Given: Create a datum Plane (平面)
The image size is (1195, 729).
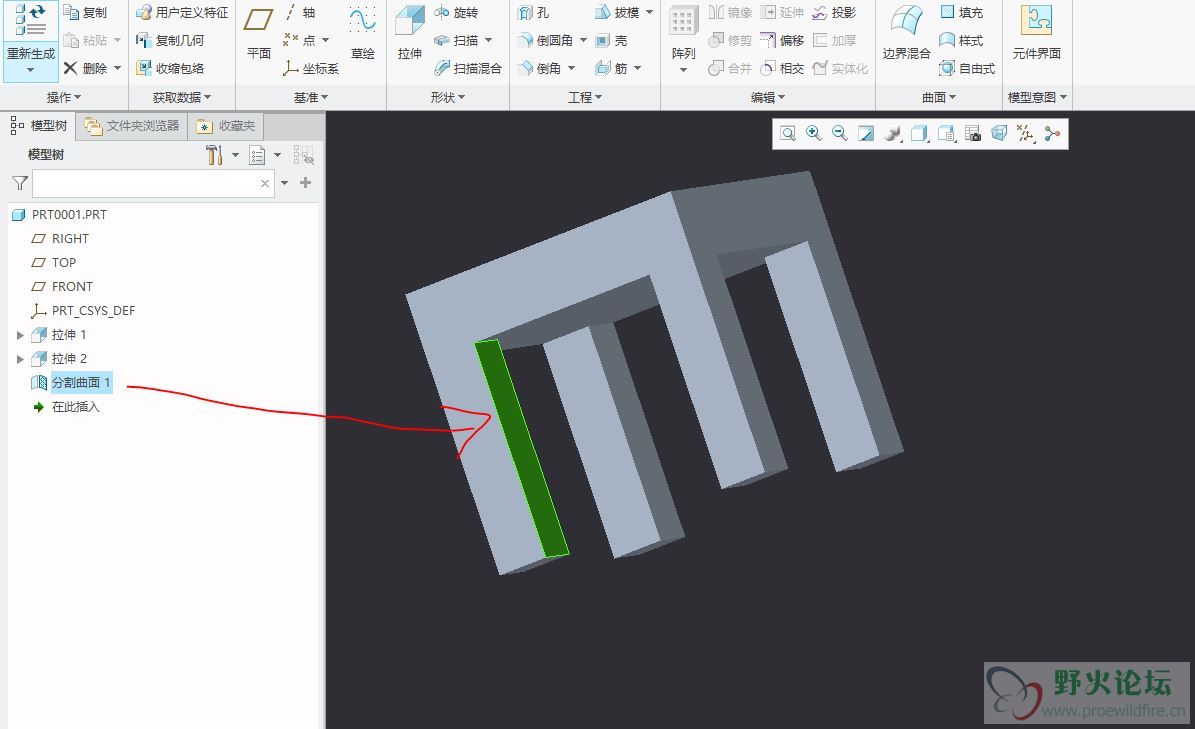Looking at the screenshot, I should 258,33.
